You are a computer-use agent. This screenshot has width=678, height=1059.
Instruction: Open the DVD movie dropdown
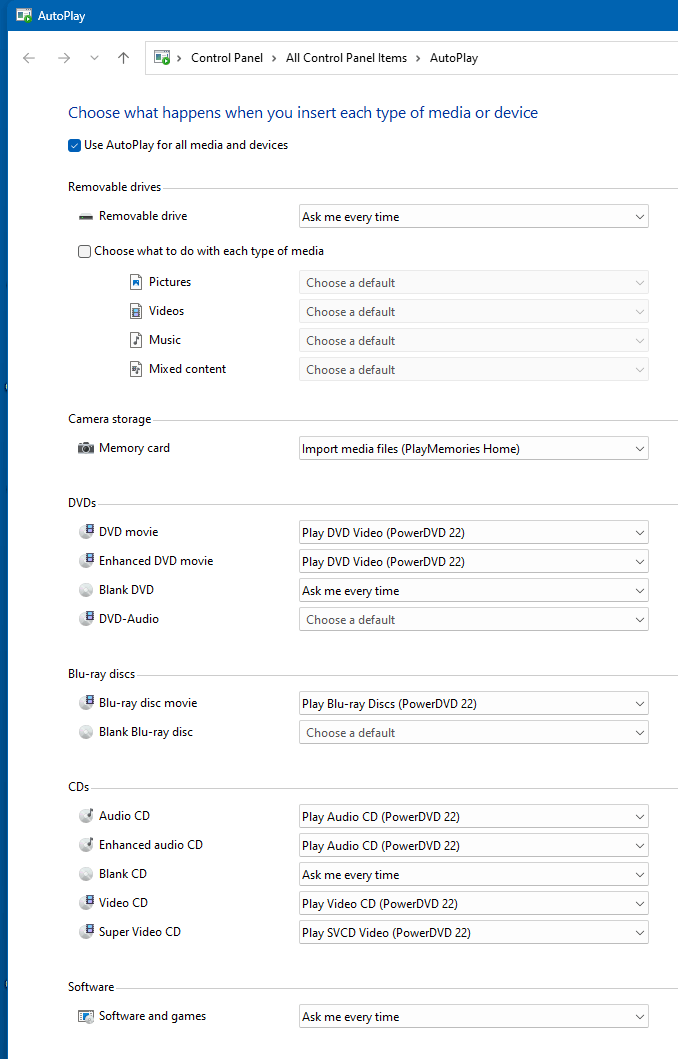pyautogui.click(x=473, y=532)
